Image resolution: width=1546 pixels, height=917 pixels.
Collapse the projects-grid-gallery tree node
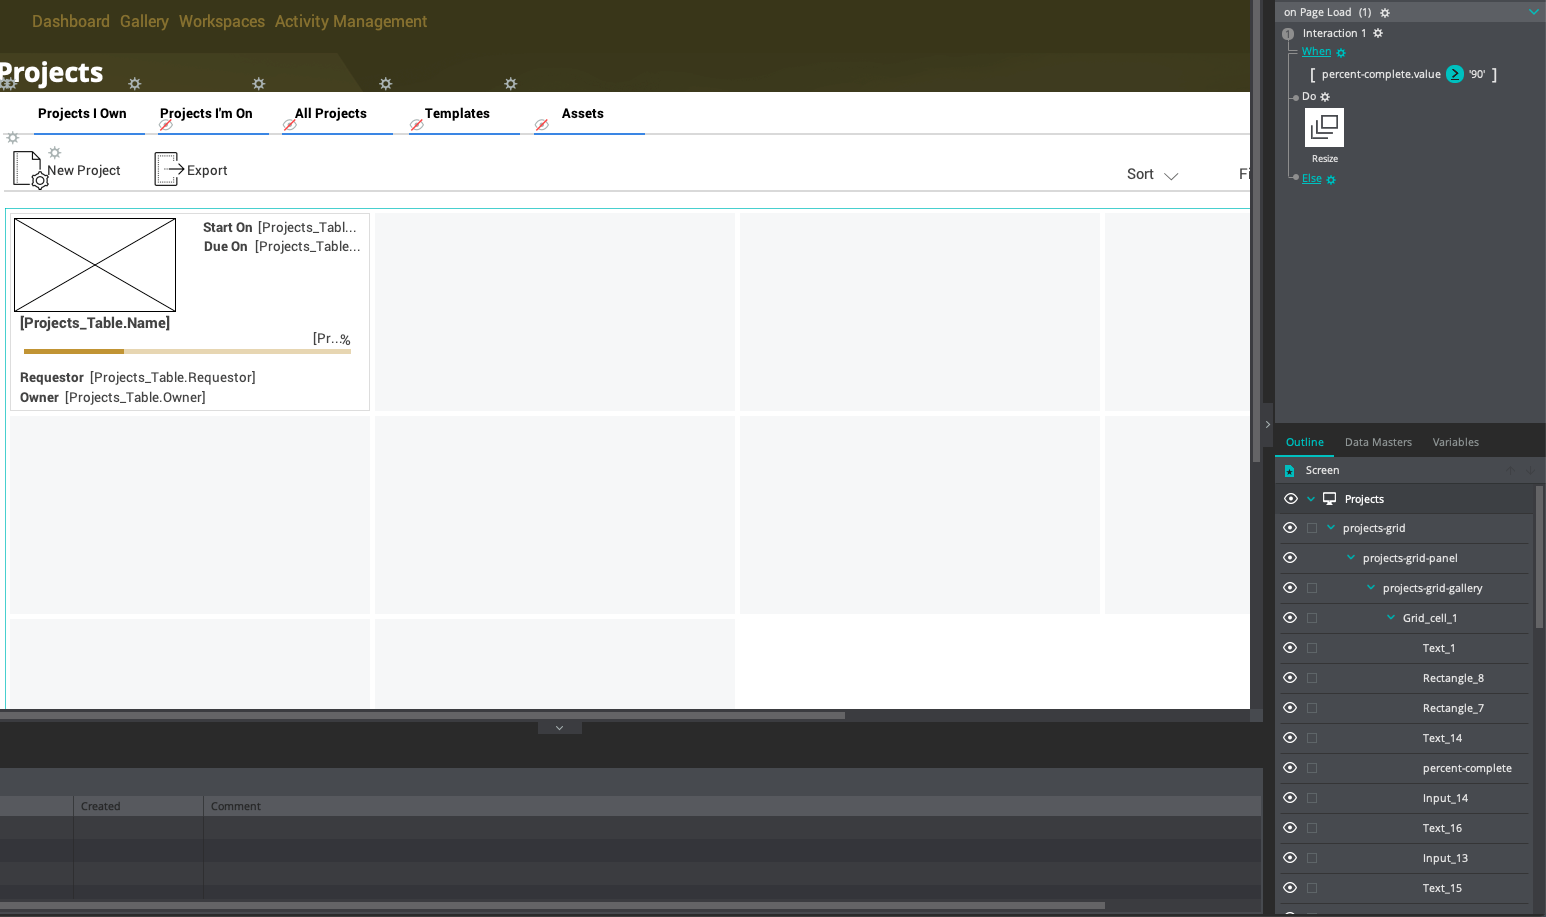(x=1371, y=588)
